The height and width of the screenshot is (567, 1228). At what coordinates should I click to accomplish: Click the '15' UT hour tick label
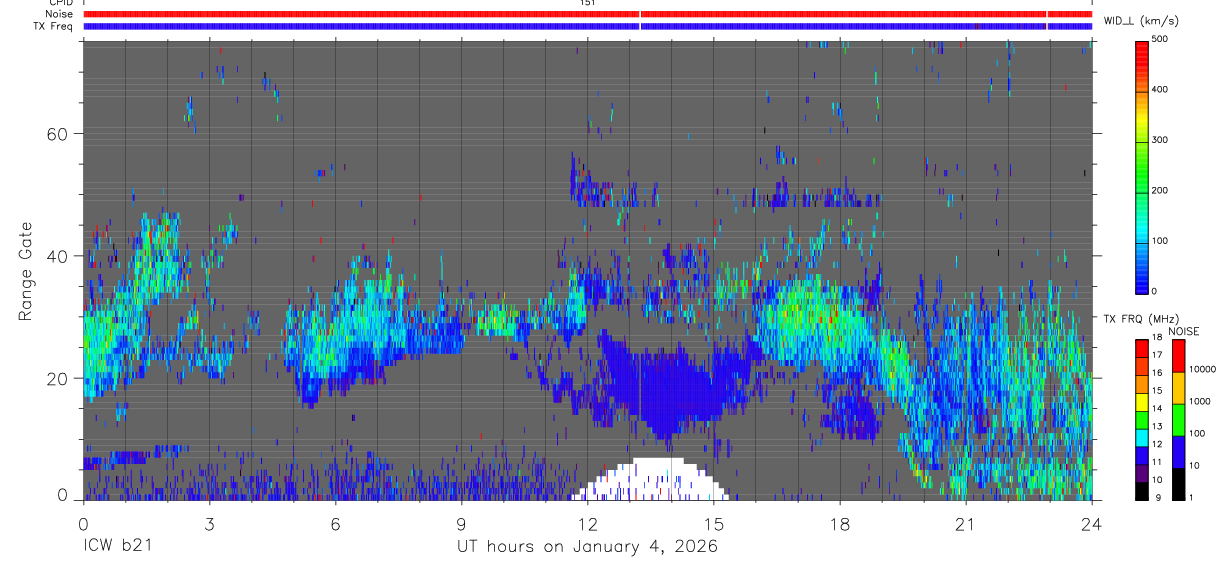click(713, 523)
